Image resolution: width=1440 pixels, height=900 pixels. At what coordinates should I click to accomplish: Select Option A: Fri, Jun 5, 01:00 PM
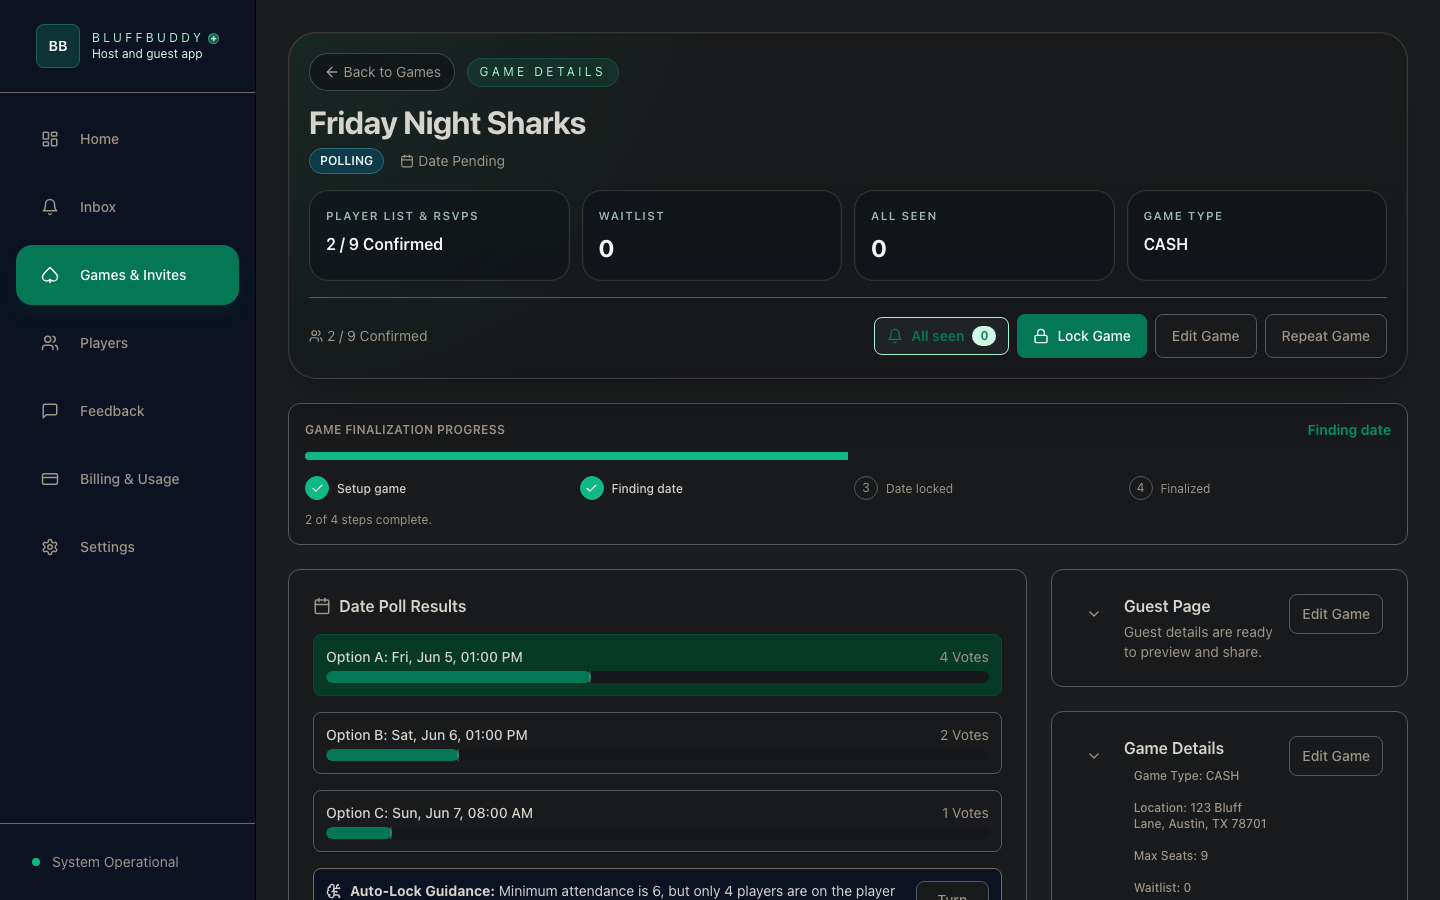click(x=657, y=665)
